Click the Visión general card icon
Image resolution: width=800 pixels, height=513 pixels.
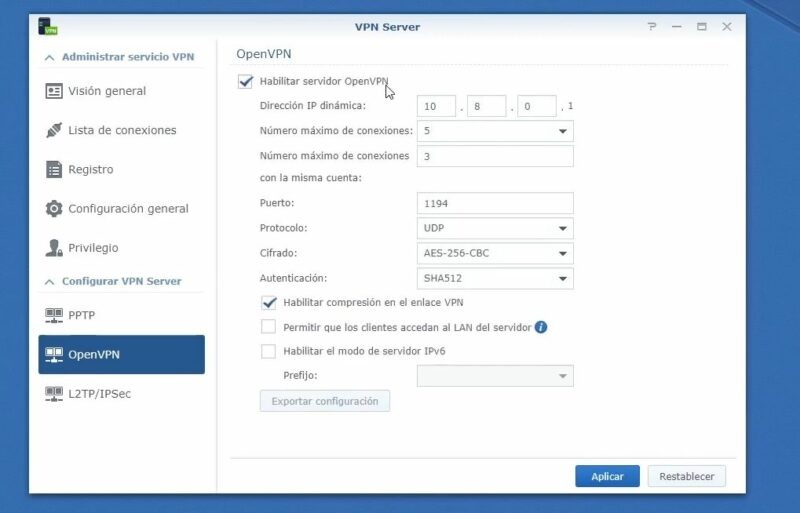click(54, 91)
